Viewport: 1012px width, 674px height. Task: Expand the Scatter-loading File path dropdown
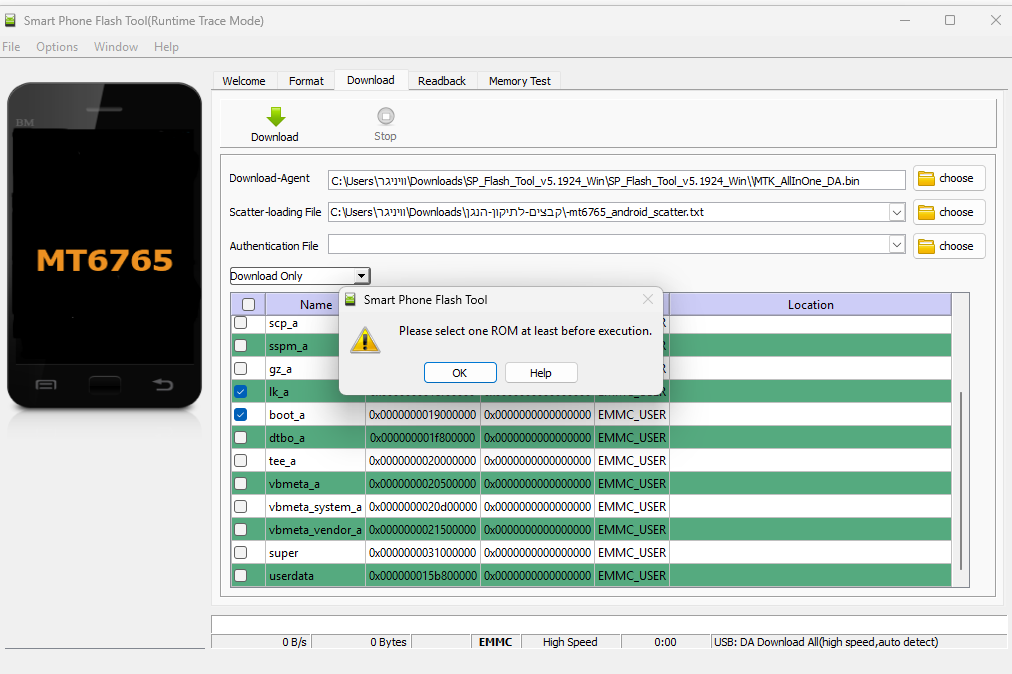point(896,212)
